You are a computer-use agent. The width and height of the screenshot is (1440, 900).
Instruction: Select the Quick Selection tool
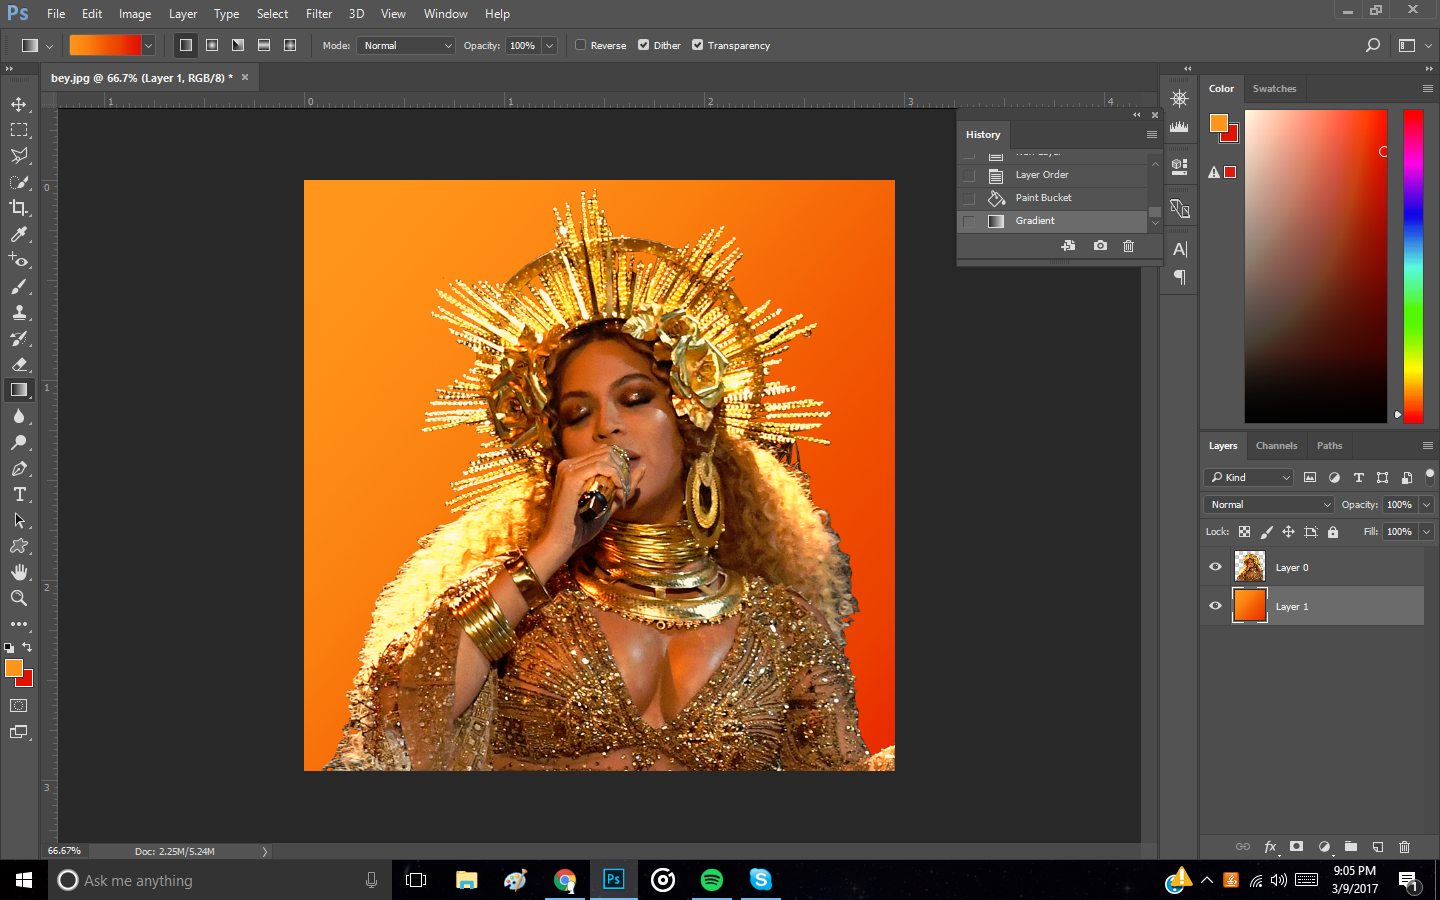[19, 182]
